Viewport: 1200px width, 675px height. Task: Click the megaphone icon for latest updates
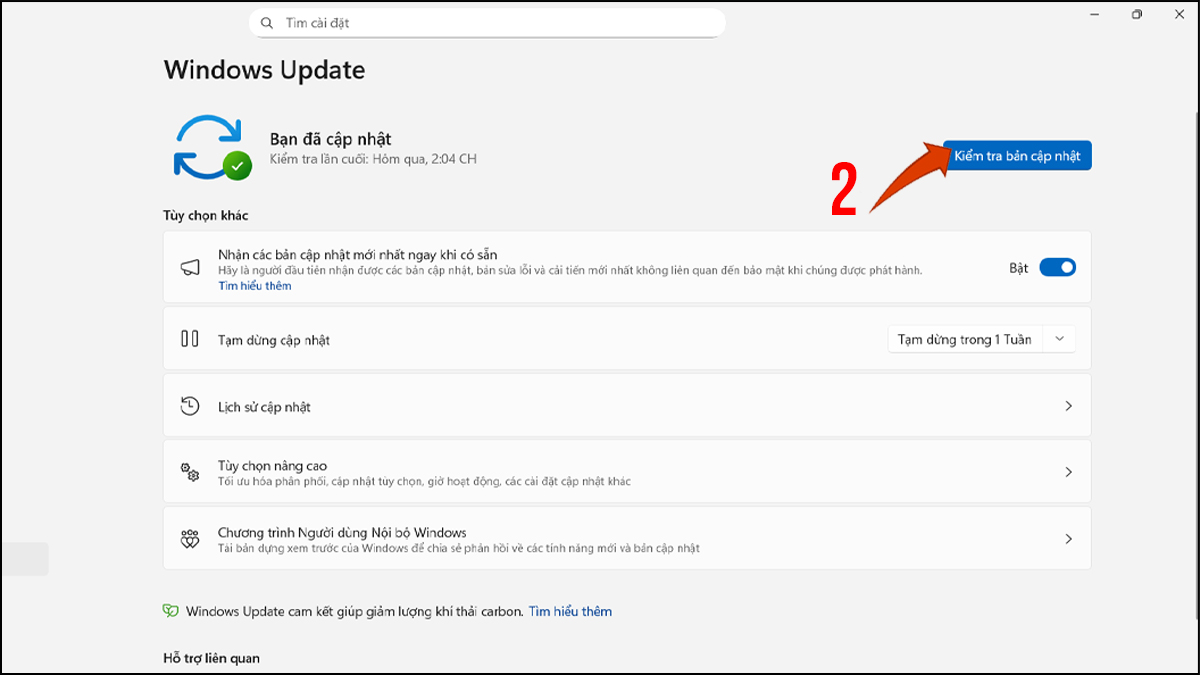(x=190, y=268)
